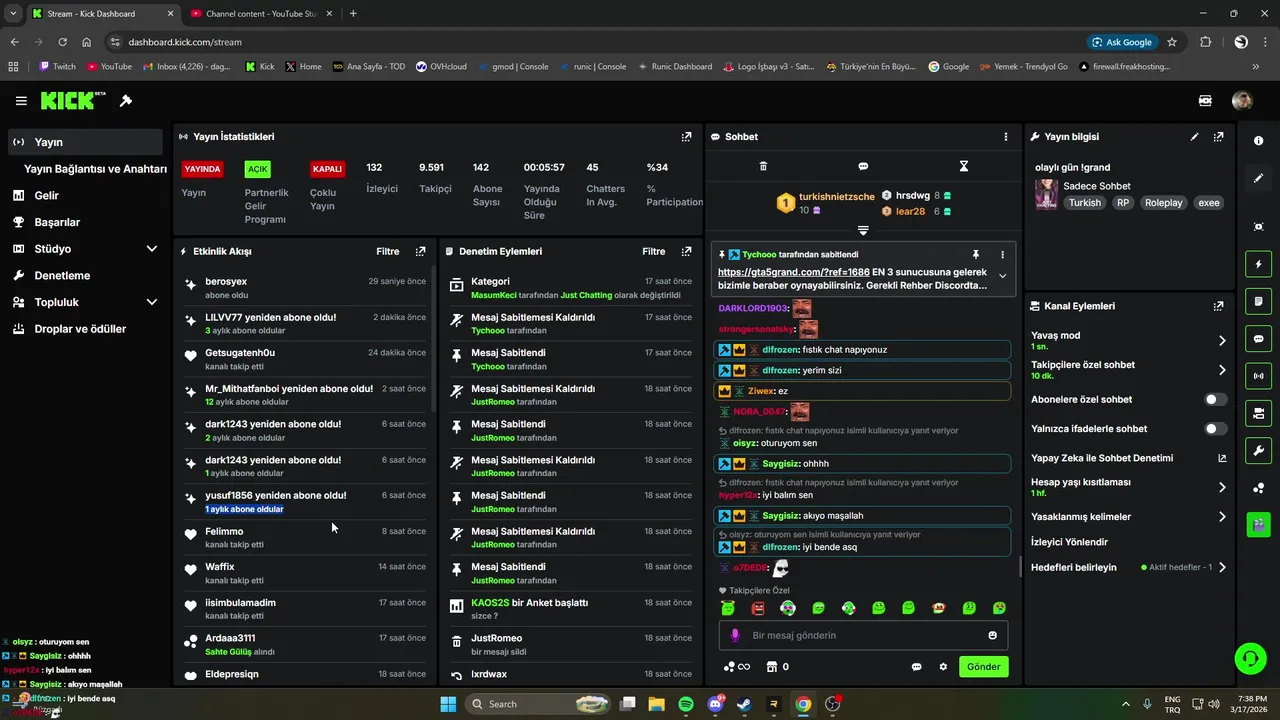Expand the Topluluk sidebar section
Screen dimensions: 1280x720
coord(152,302)
